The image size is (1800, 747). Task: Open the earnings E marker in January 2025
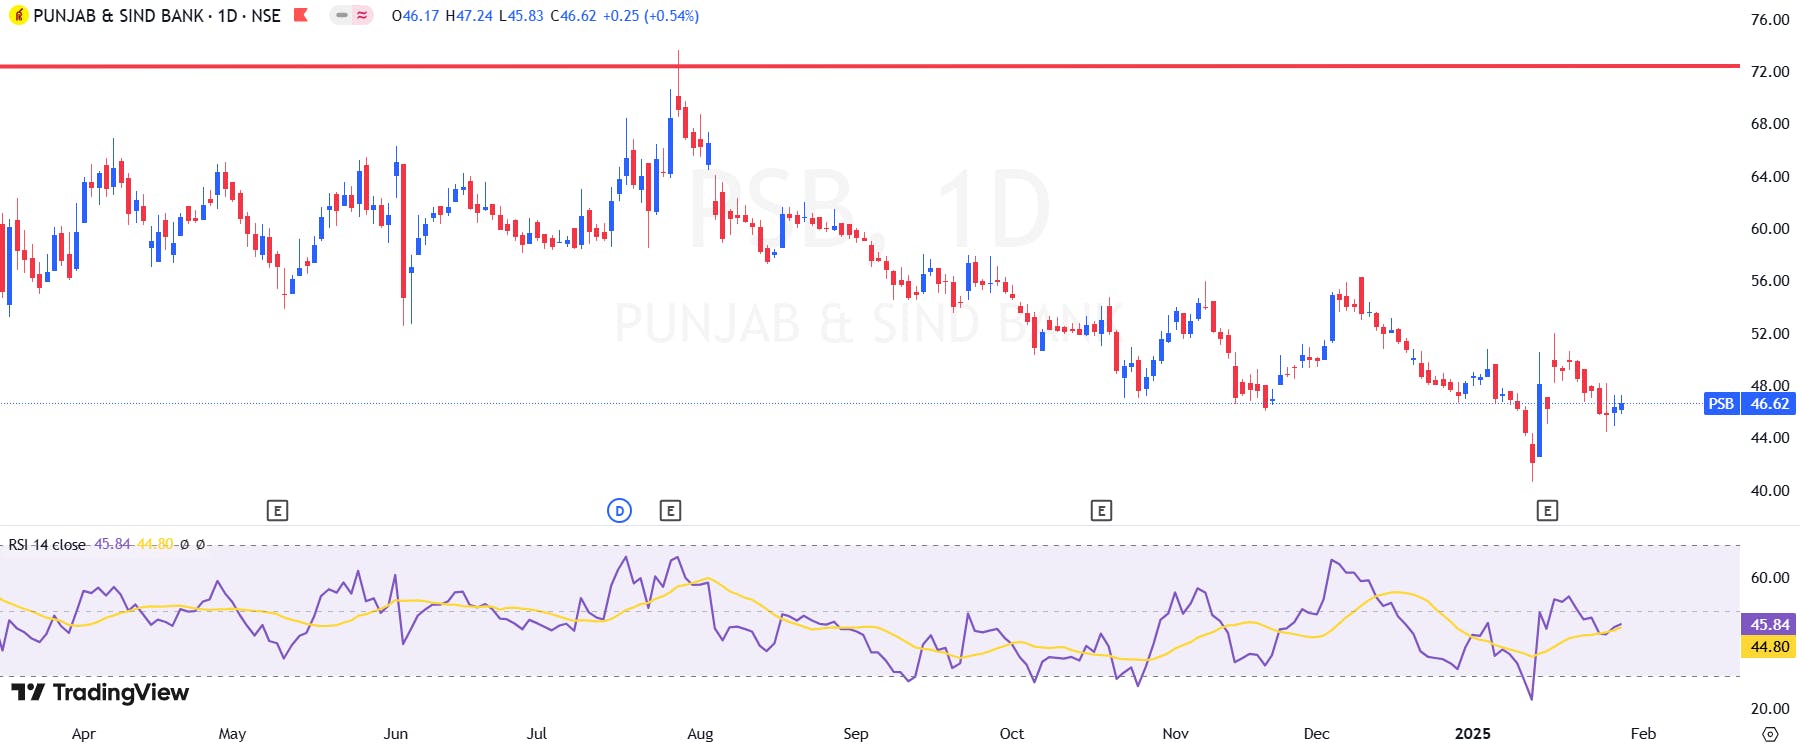click(1547, 511)
